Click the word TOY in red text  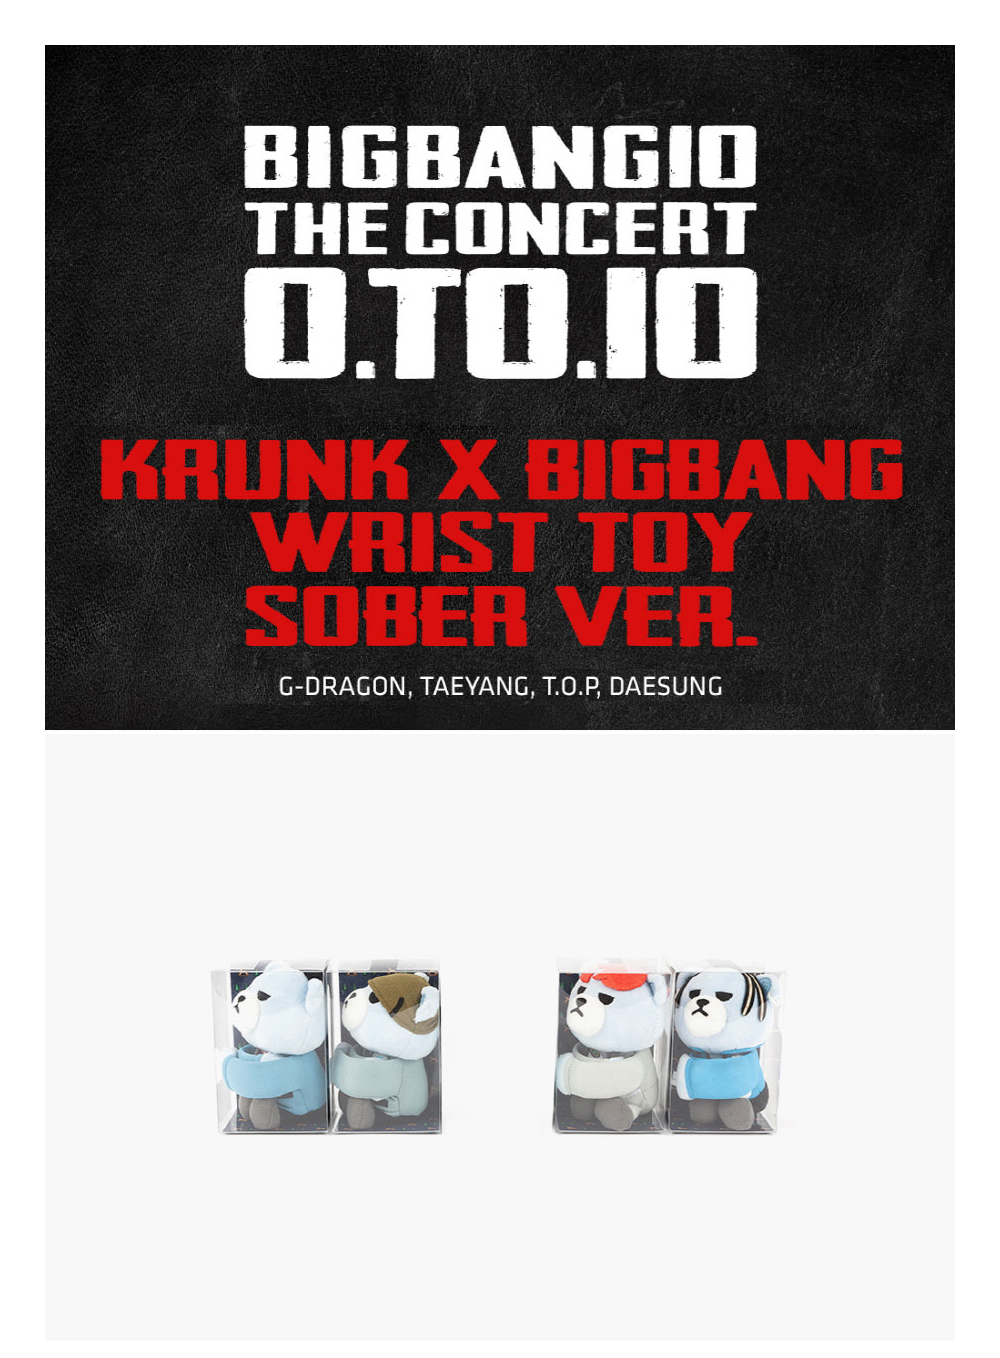tap(667, 541)
